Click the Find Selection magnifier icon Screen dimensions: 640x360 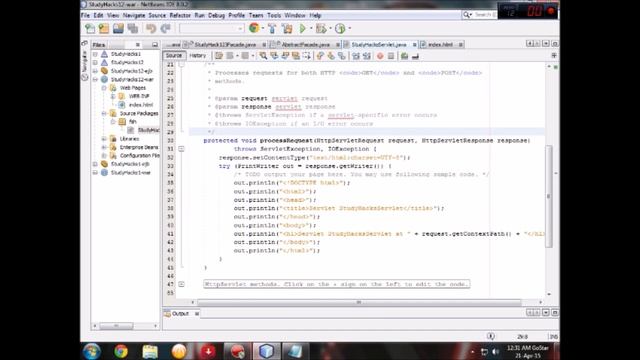click(263, 56)
